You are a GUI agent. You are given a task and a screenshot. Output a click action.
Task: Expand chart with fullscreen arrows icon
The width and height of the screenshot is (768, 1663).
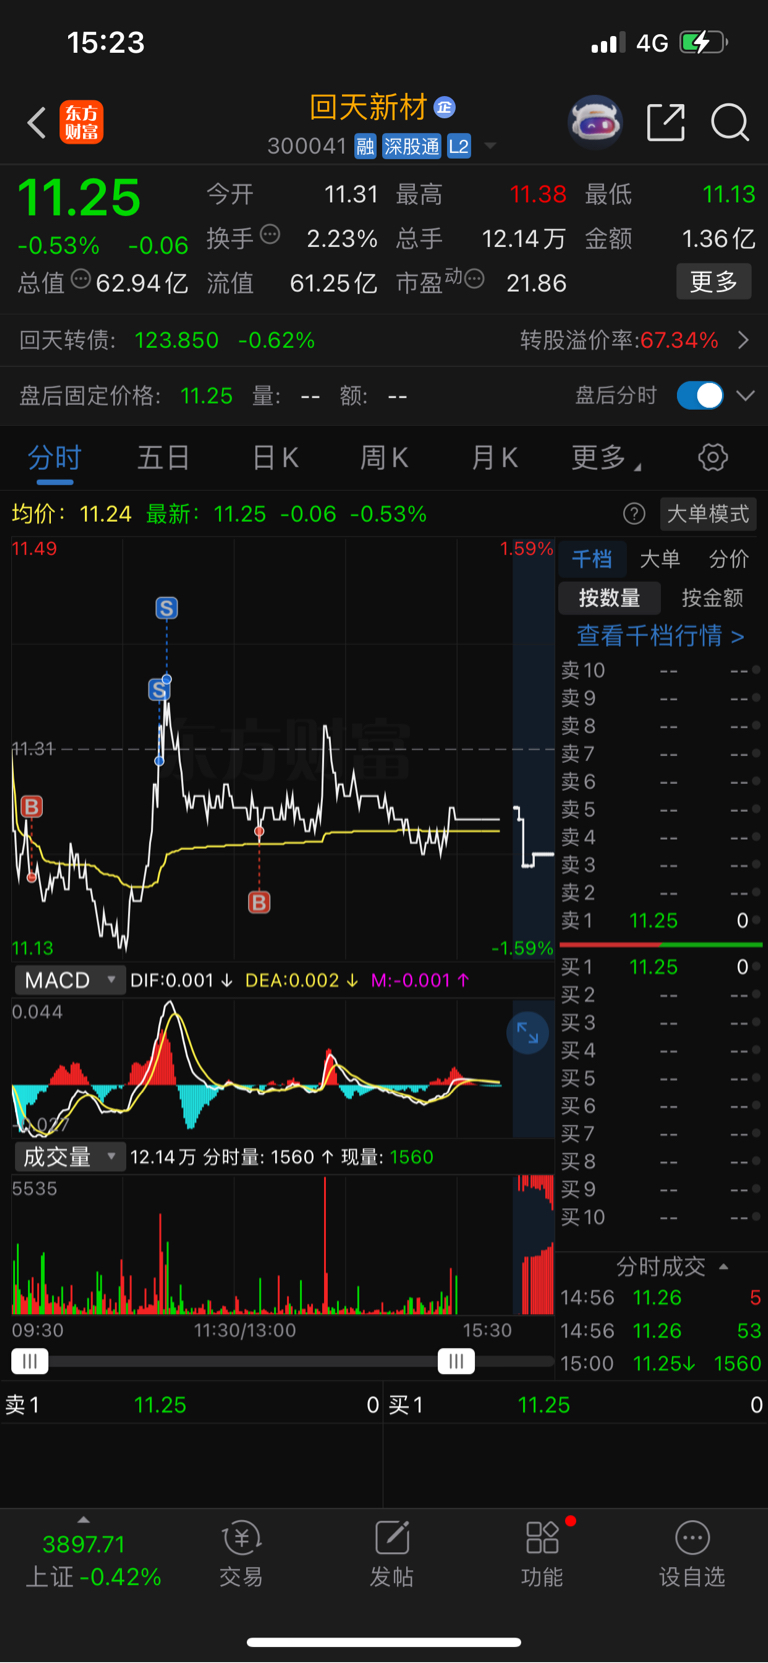pyautogui.click(x=527, y=1034)
